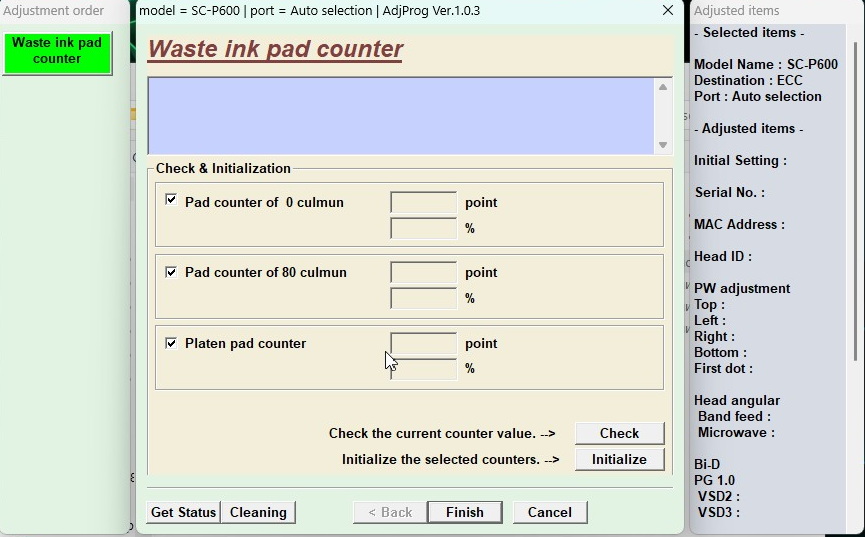The height and width of the screenshot is (537, 865).
Task: Cancel the waste ink pad dialog
Action: [x=549, y=512]
